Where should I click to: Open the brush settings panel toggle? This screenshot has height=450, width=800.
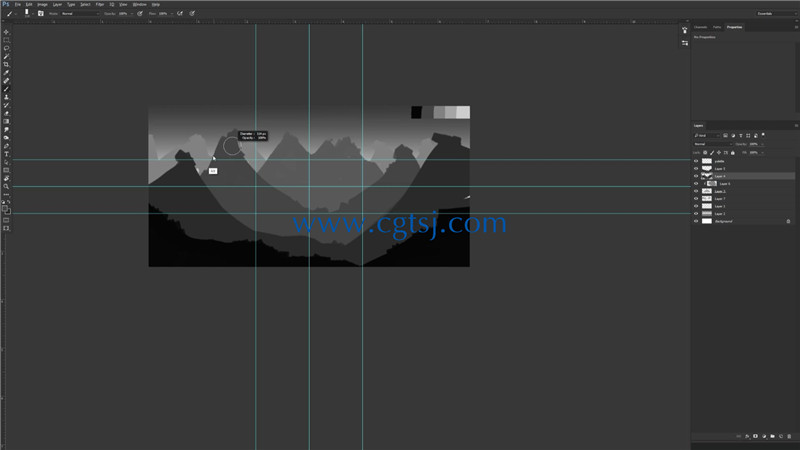pyautogui.click(x=41, y=14)
